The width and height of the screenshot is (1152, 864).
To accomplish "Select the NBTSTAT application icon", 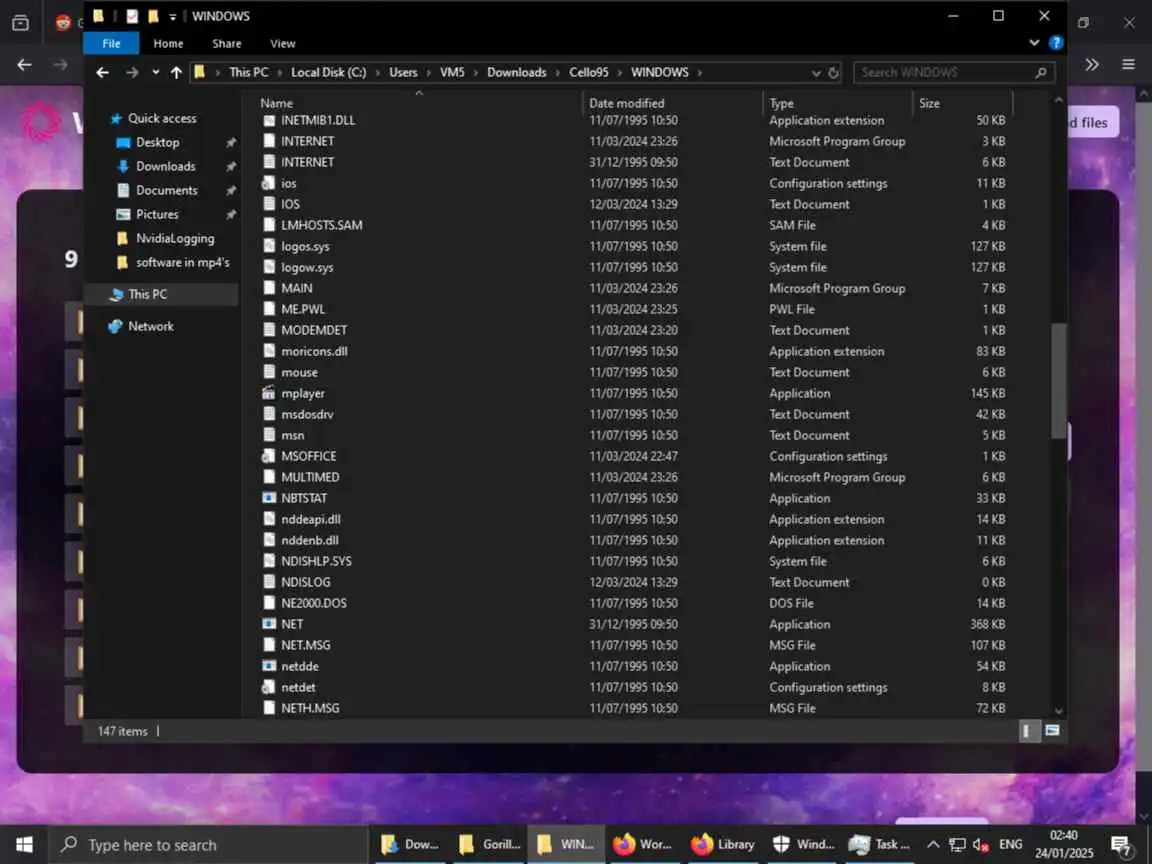I will [x=269, y=498].
